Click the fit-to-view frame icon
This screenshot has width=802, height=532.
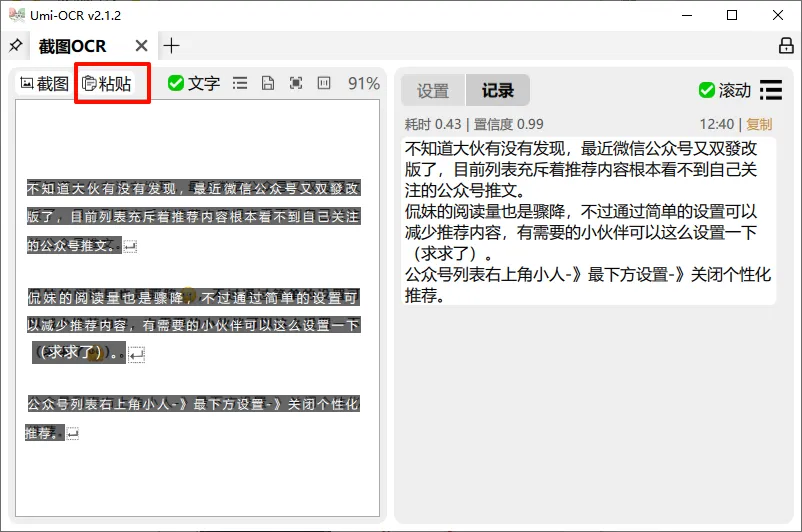(x=296, y=83)
